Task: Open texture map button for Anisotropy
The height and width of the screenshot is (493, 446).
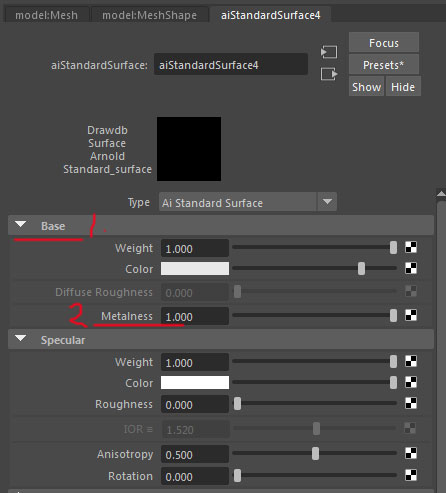Action: pyautogui.click(x=411, y=454)
